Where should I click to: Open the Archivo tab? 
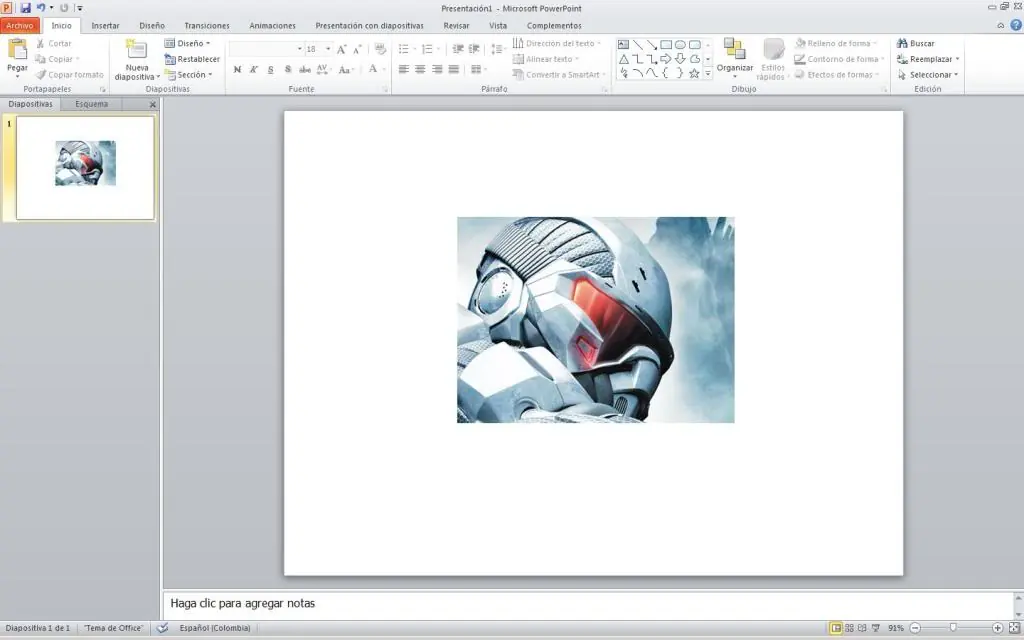click(x=20, y=25)
